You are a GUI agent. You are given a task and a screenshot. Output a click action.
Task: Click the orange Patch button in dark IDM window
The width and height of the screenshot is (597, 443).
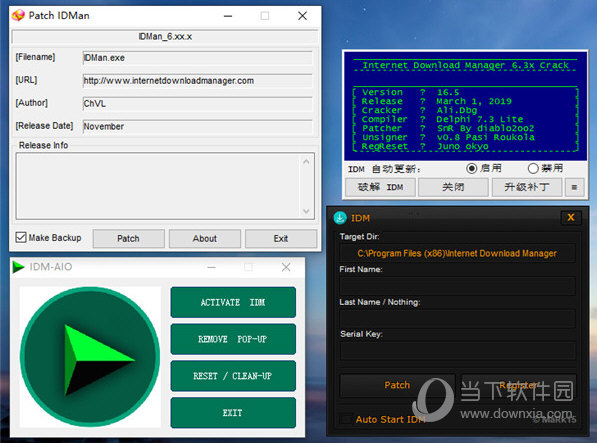(397, 385)
